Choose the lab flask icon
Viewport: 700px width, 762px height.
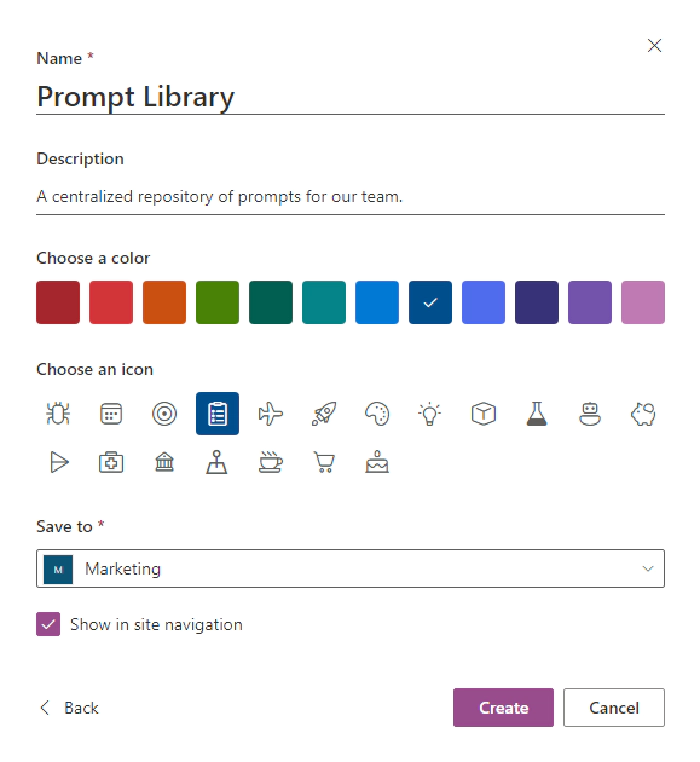tap(537, 414)
